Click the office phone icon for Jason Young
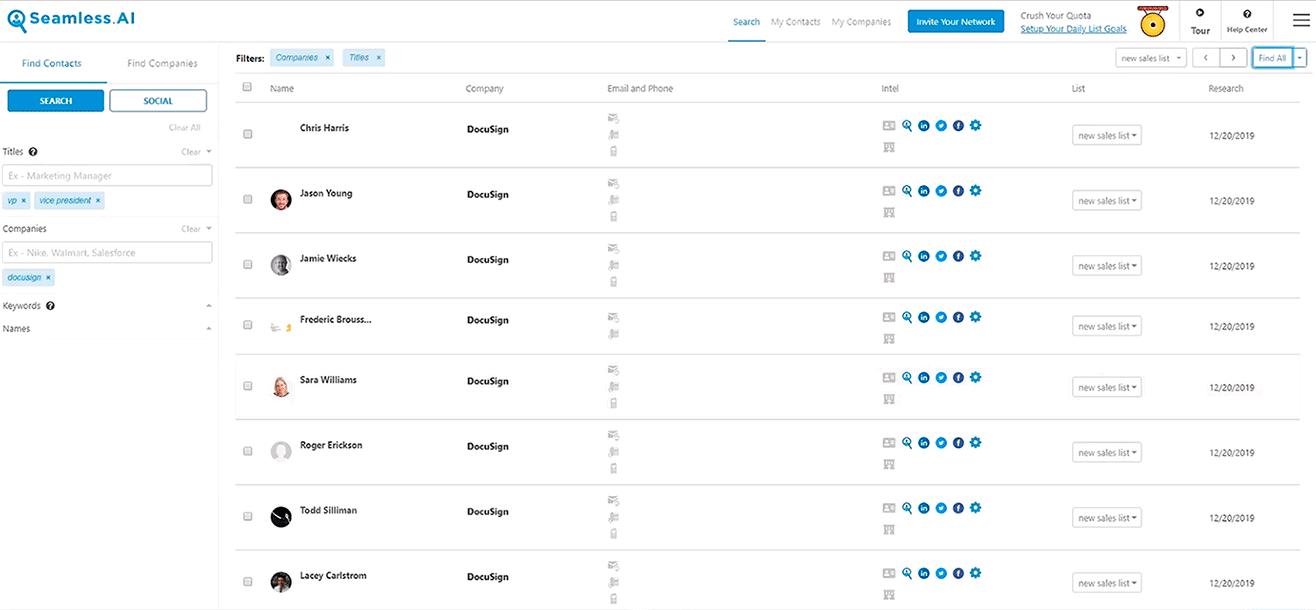Screen dimensions: 1316x610 click(613, 200)
